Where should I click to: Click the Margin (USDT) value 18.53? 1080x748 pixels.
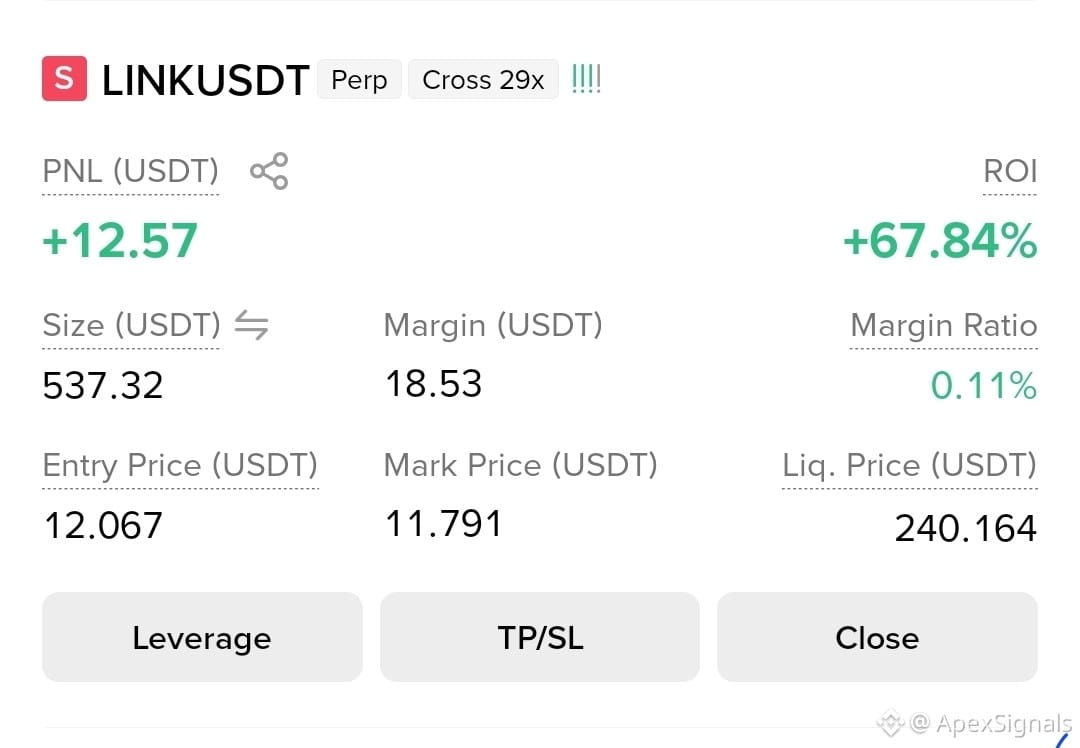click(433, 384)
